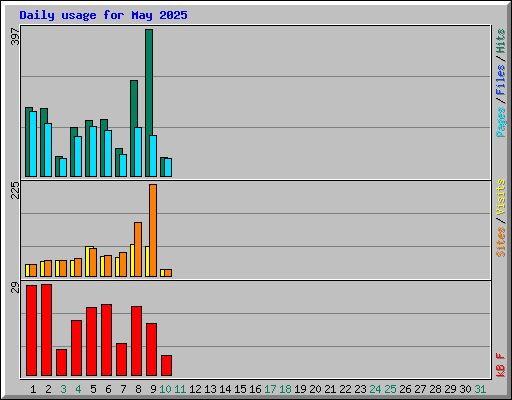Click the red KB bar for day 9

tap(152, 349)
